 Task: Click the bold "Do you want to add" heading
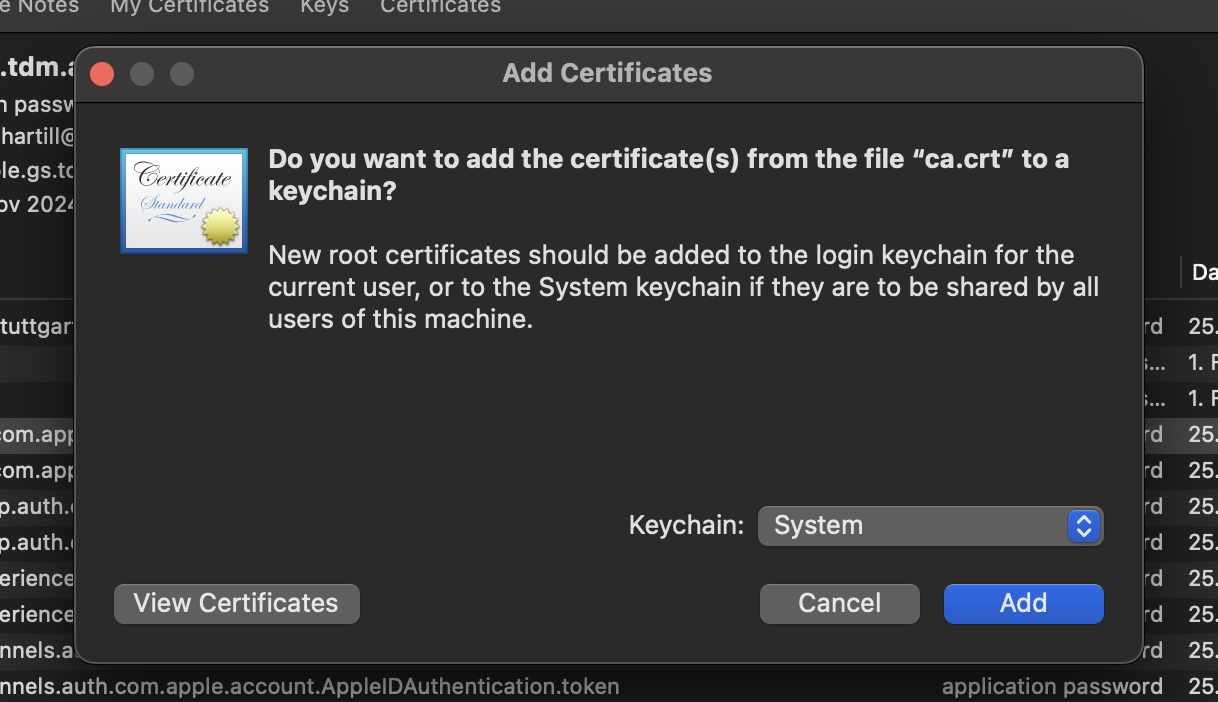[x=668, y=174]
